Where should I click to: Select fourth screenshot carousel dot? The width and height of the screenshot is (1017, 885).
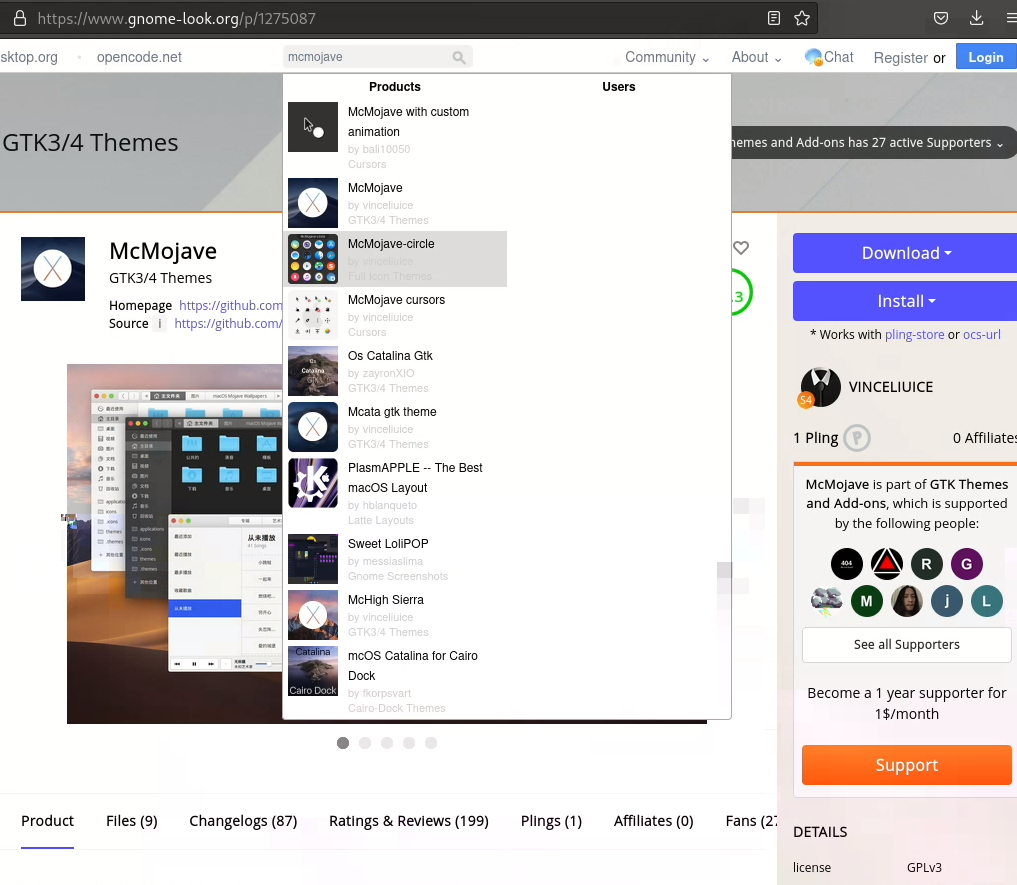[409, 743]
